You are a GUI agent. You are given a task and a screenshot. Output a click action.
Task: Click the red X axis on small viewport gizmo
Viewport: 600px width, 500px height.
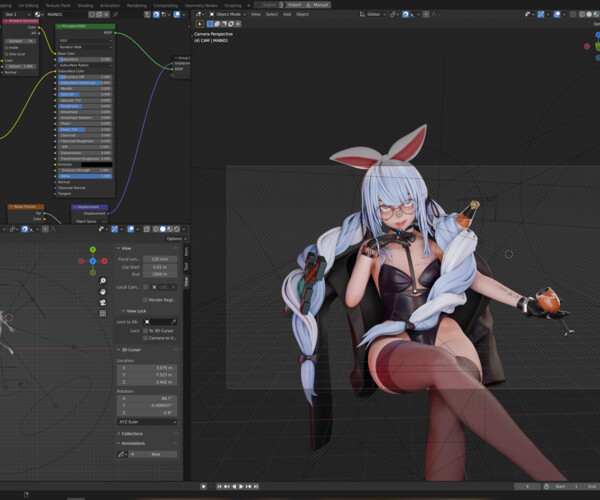[104, 261]
